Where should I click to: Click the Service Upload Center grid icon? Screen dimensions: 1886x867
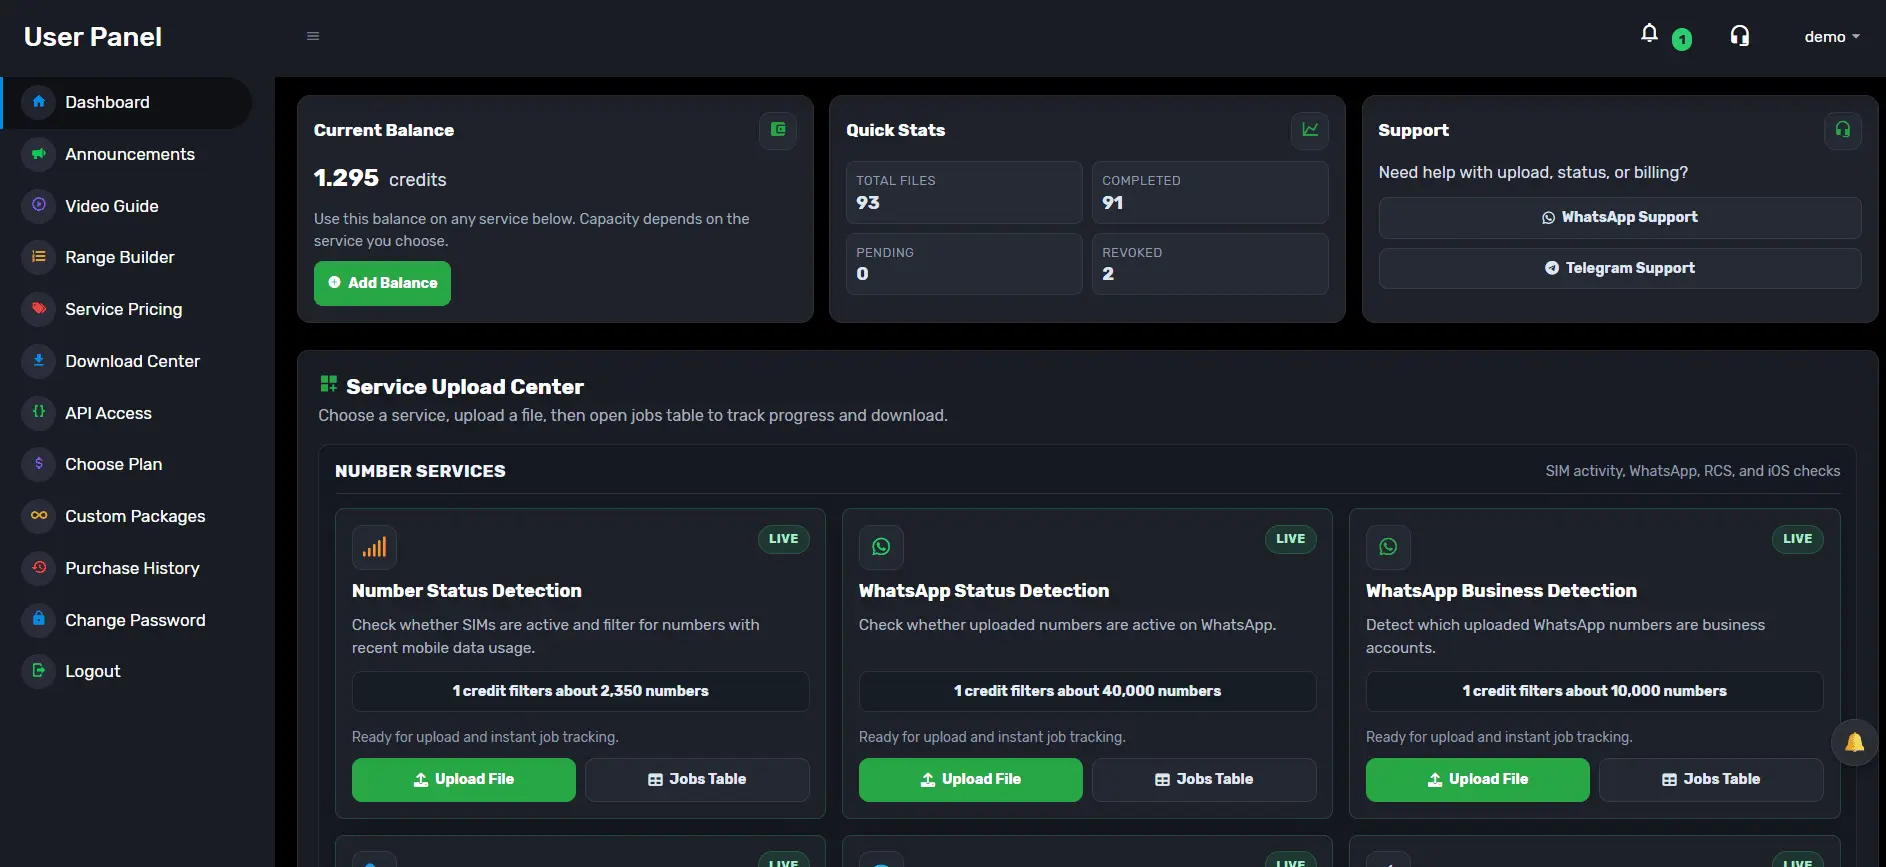point(328,384)
